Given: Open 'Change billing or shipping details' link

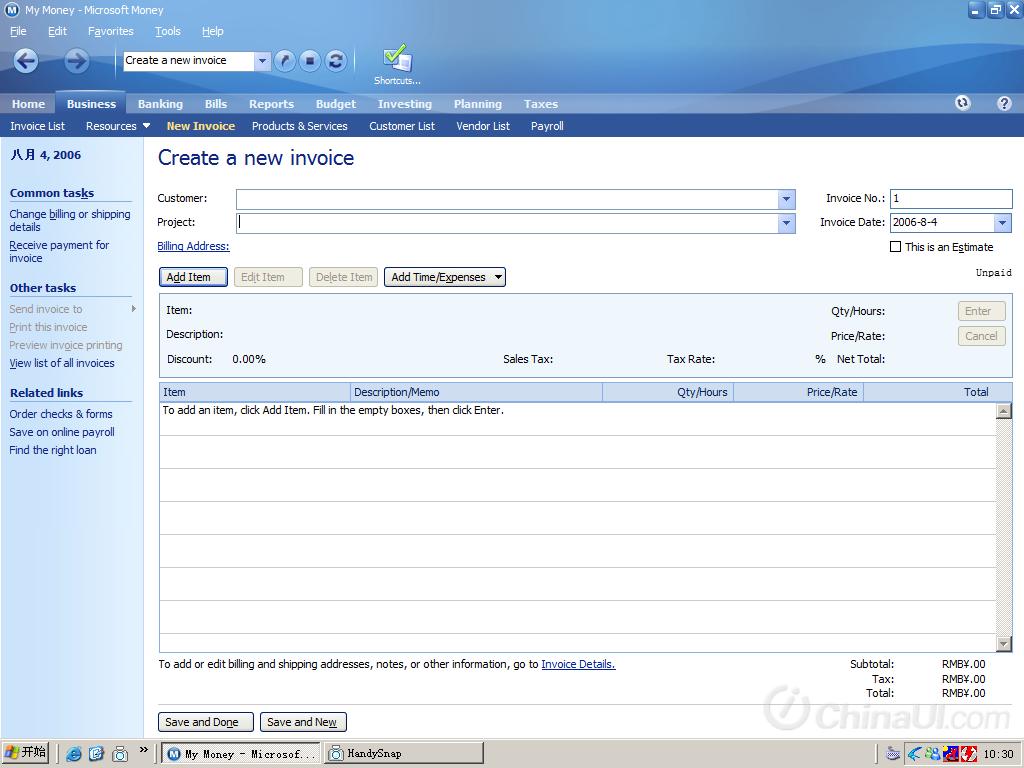Looking at the screenshot, I should pos(70,220).
